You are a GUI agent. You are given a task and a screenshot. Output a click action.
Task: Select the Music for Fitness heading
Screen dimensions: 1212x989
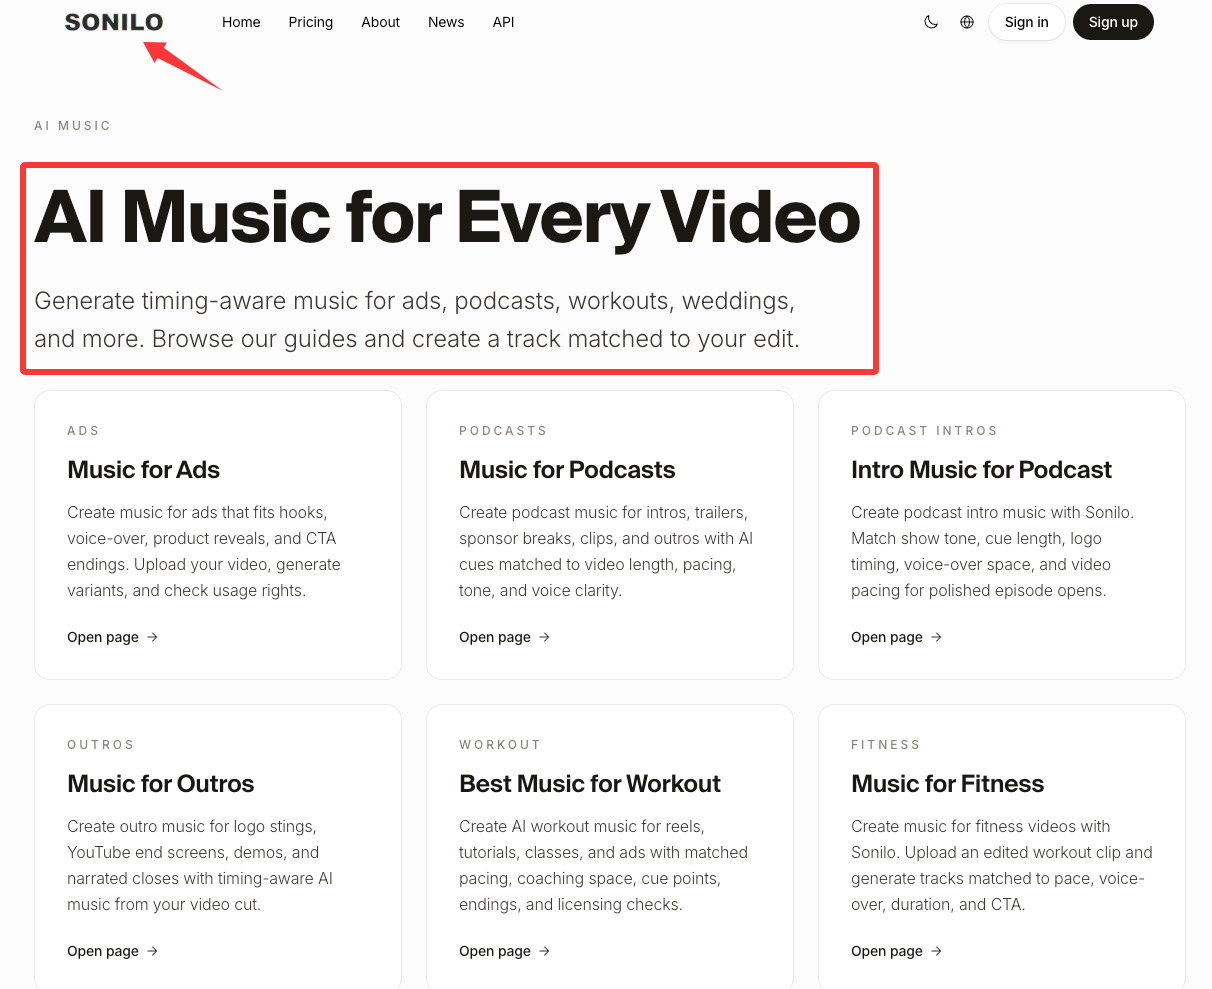tap(947, 784)
